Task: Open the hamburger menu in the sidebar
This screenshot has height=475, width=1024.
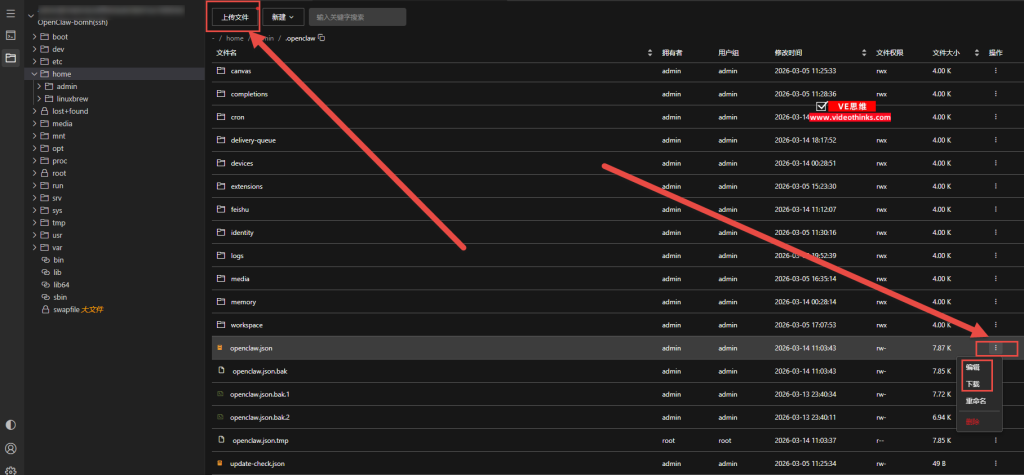Action: (11, 14)
